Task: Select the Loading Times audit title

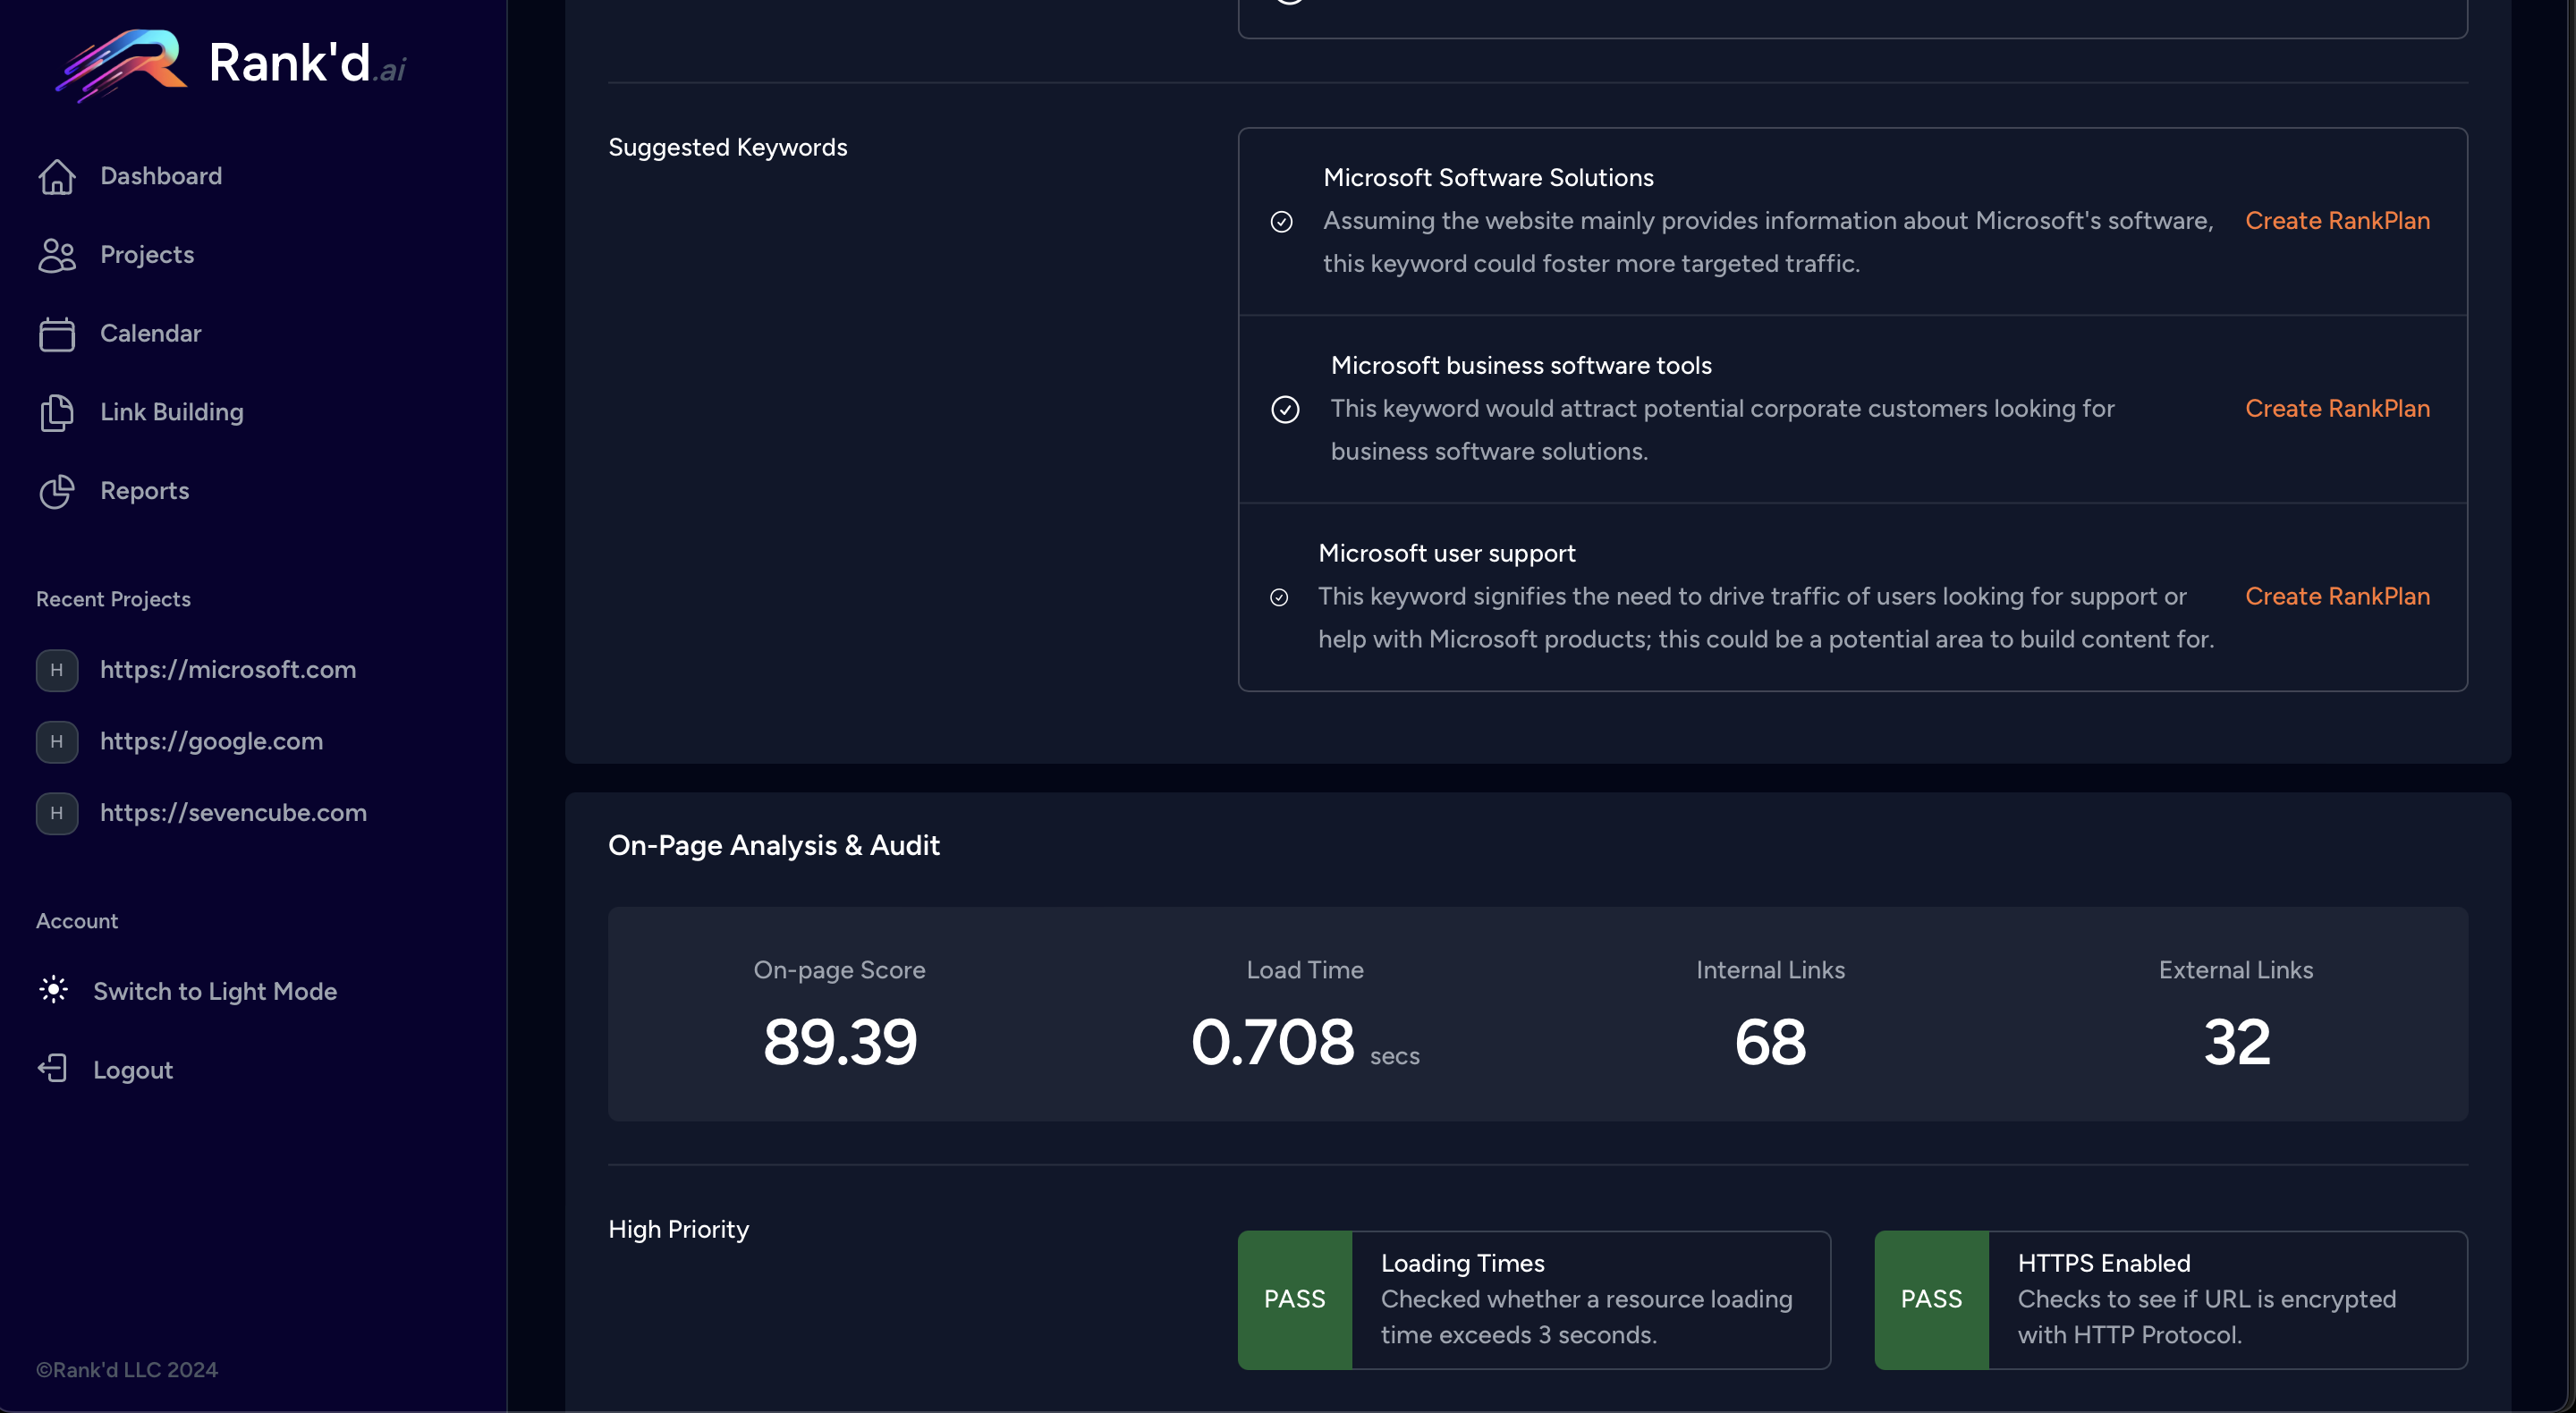Action: point(1462,1264)
